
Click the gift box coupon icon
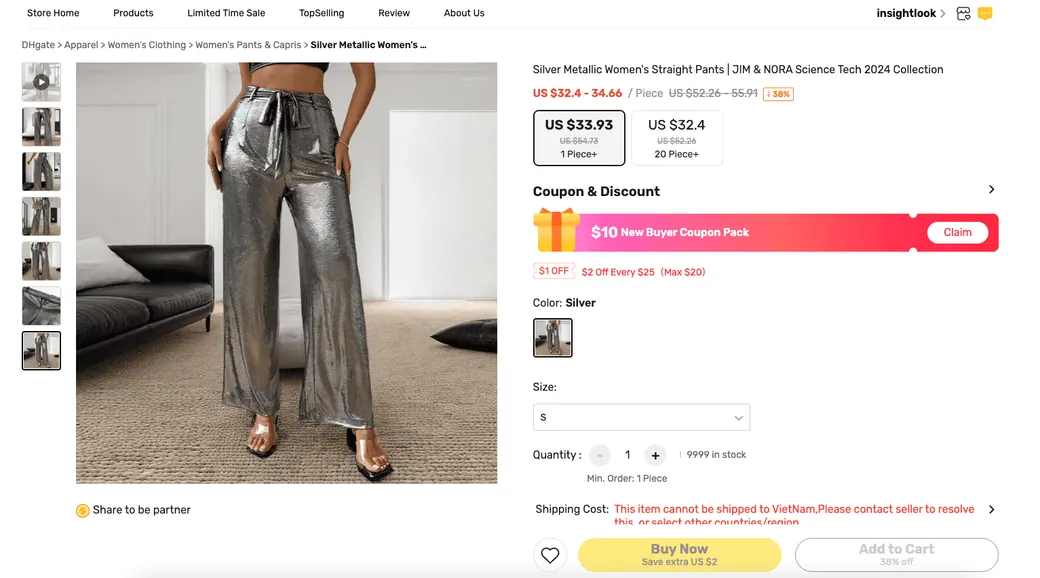click(x=556, y=230)
